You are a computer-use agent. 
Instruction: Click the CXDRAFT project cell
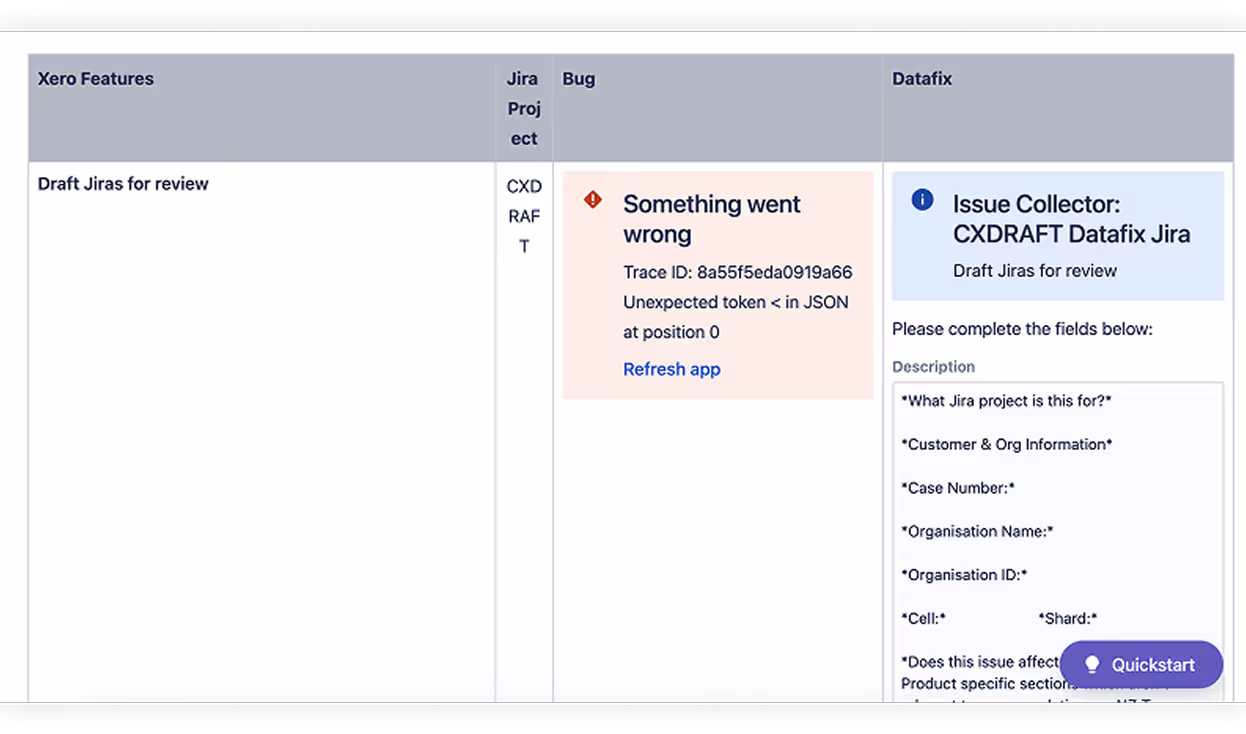click(x=524, y=216)
